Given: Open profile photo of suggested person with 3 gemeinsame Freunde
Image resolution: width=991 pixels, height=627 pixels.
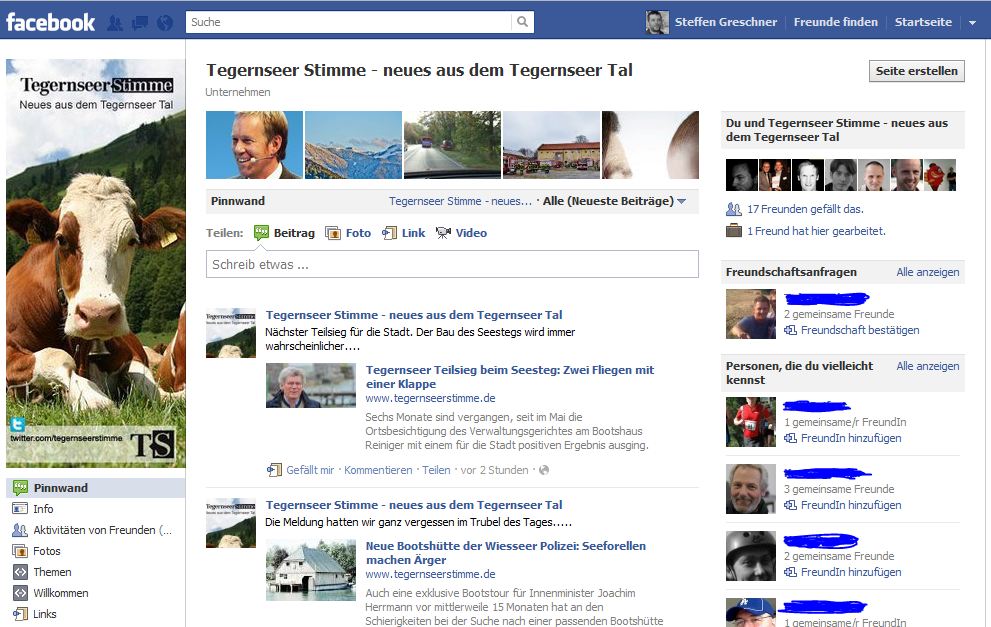Looking at the screenshot, I should click(x=751, y=489).
